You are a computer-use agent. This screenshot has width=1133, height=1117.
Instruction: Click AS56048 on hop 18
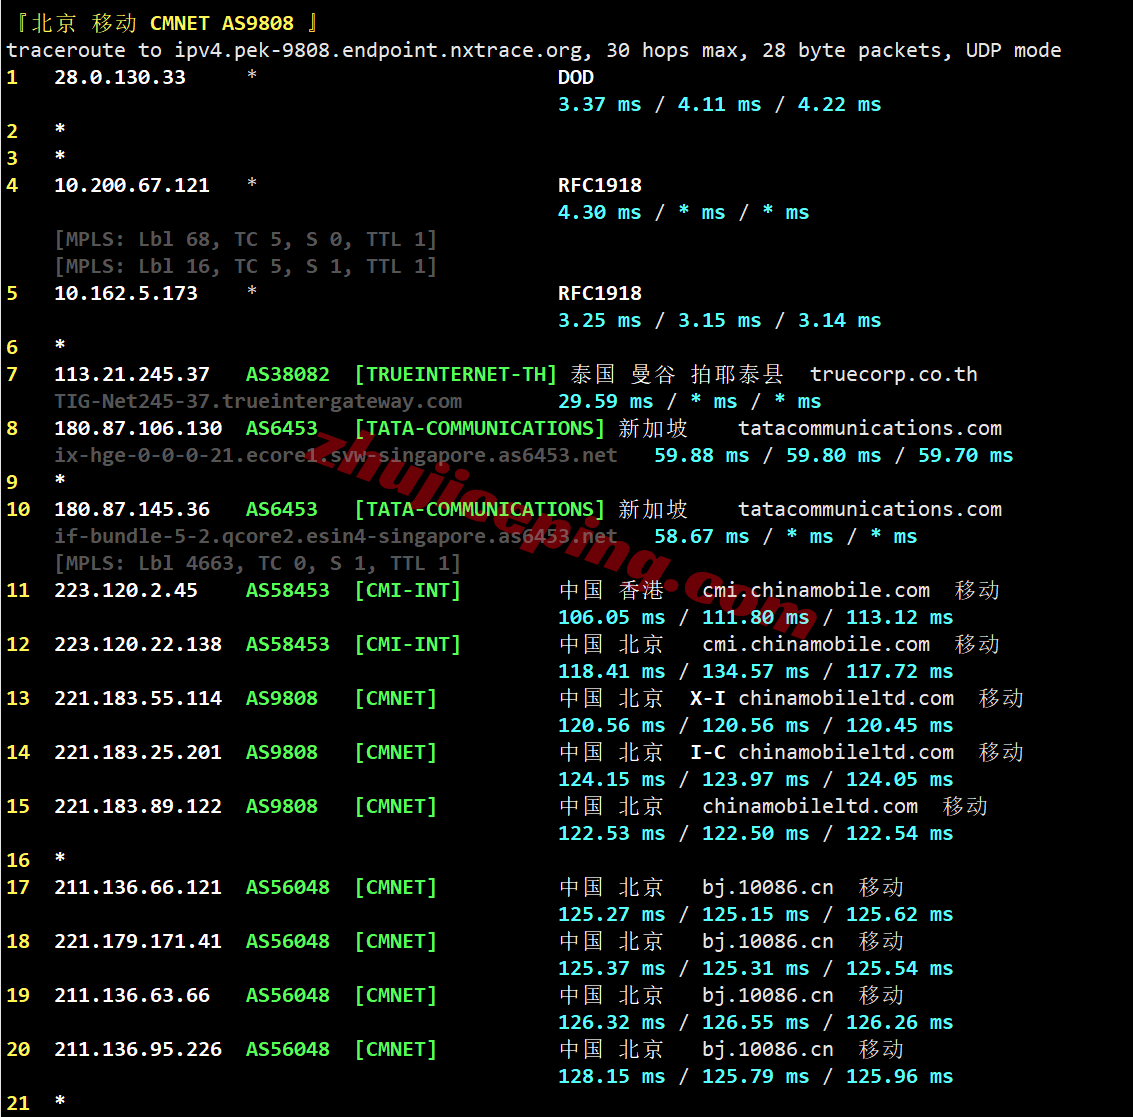pyautogui.click(x=288, y=941)
